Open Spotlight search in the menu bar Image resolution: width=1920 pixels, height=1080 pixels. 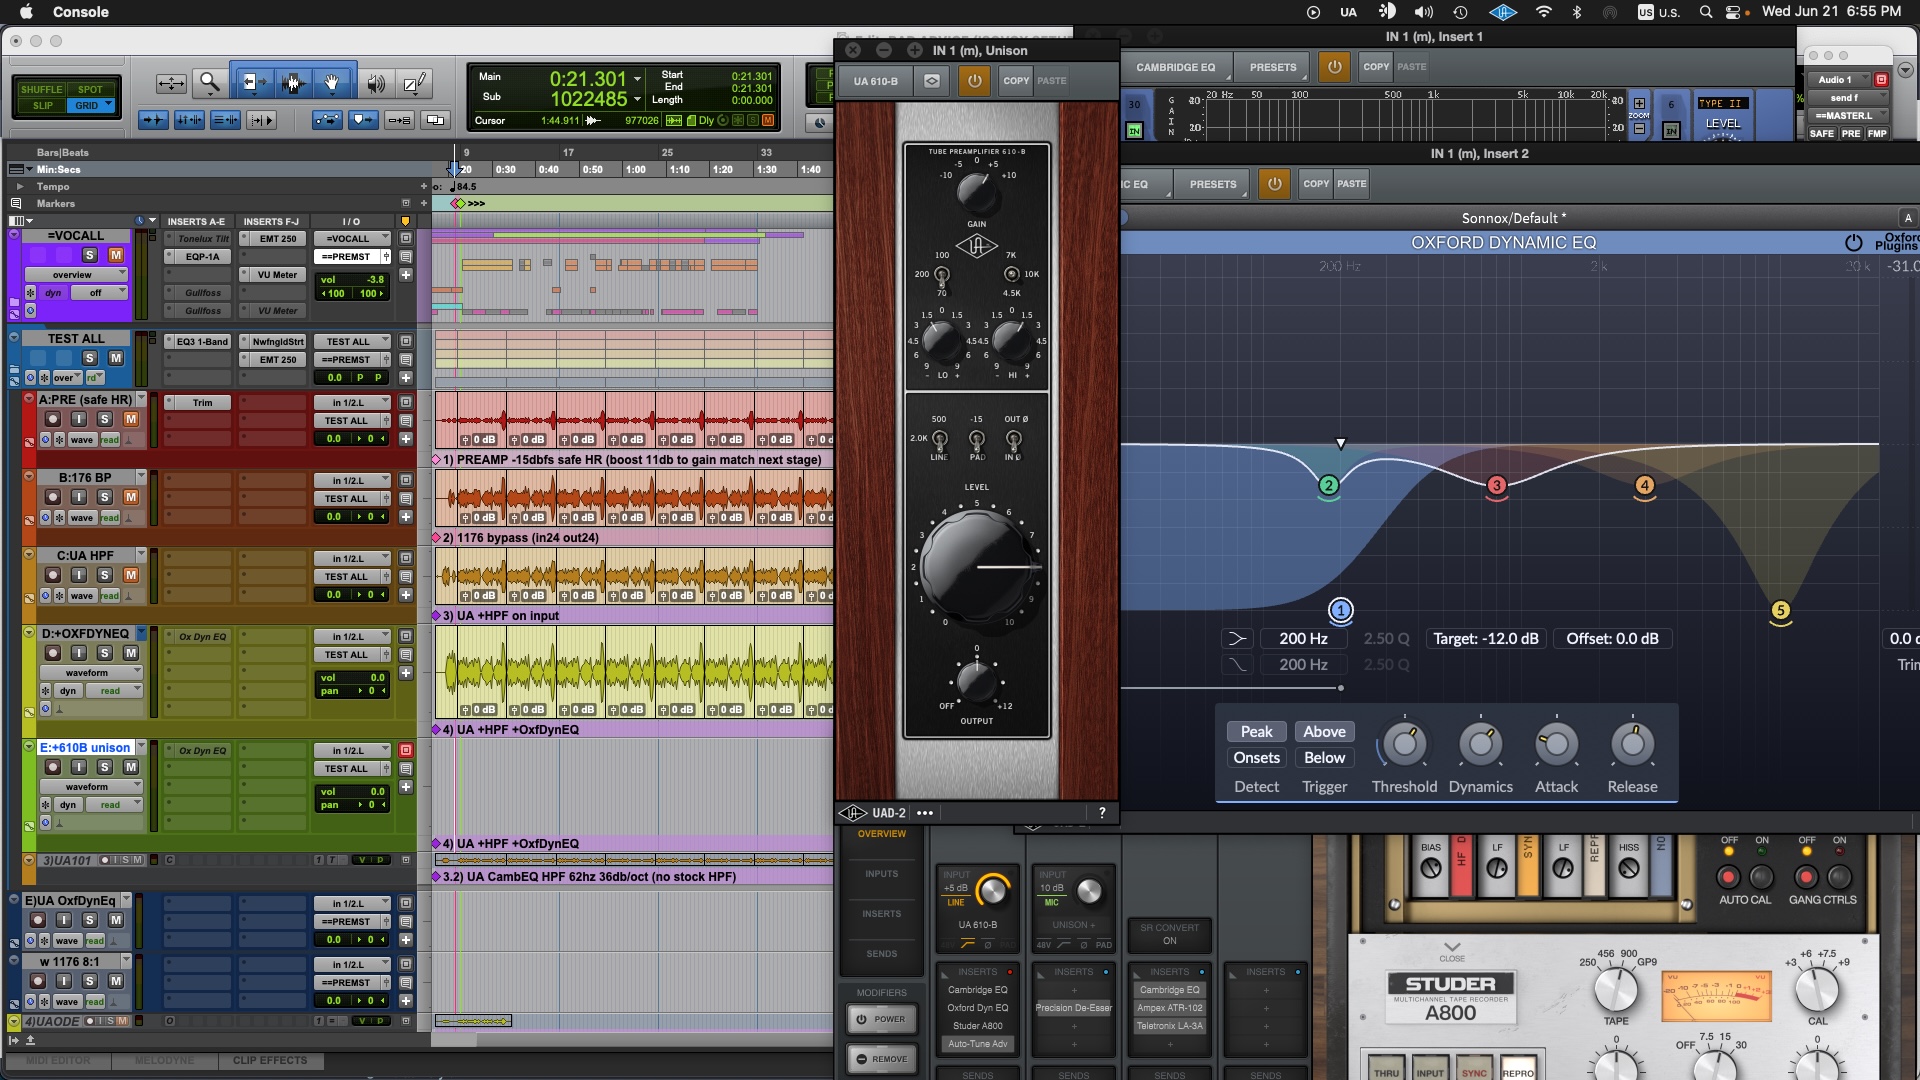click(x=1706, y=12)
